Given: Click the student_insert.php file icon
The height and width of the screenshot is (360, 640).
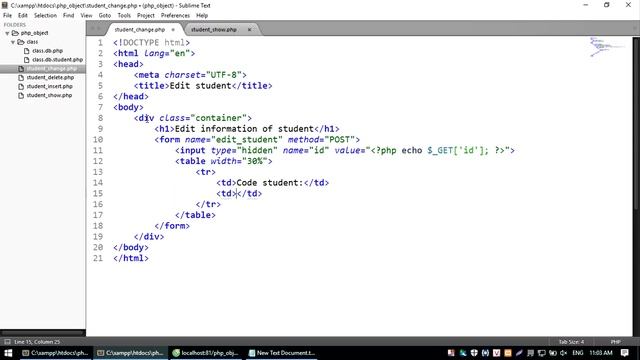Looking at the screenshot, I should pos(21,87).
